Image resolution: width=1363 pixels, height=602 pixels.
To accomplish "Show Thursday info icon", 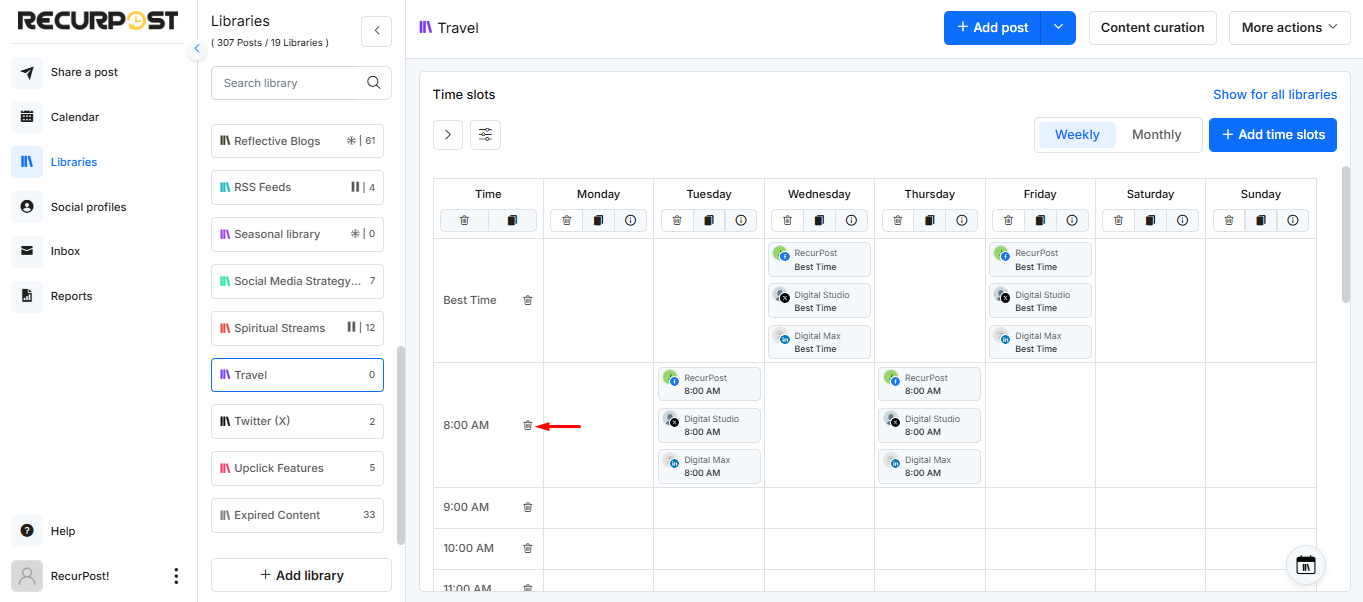I will (x=961, y=220).
